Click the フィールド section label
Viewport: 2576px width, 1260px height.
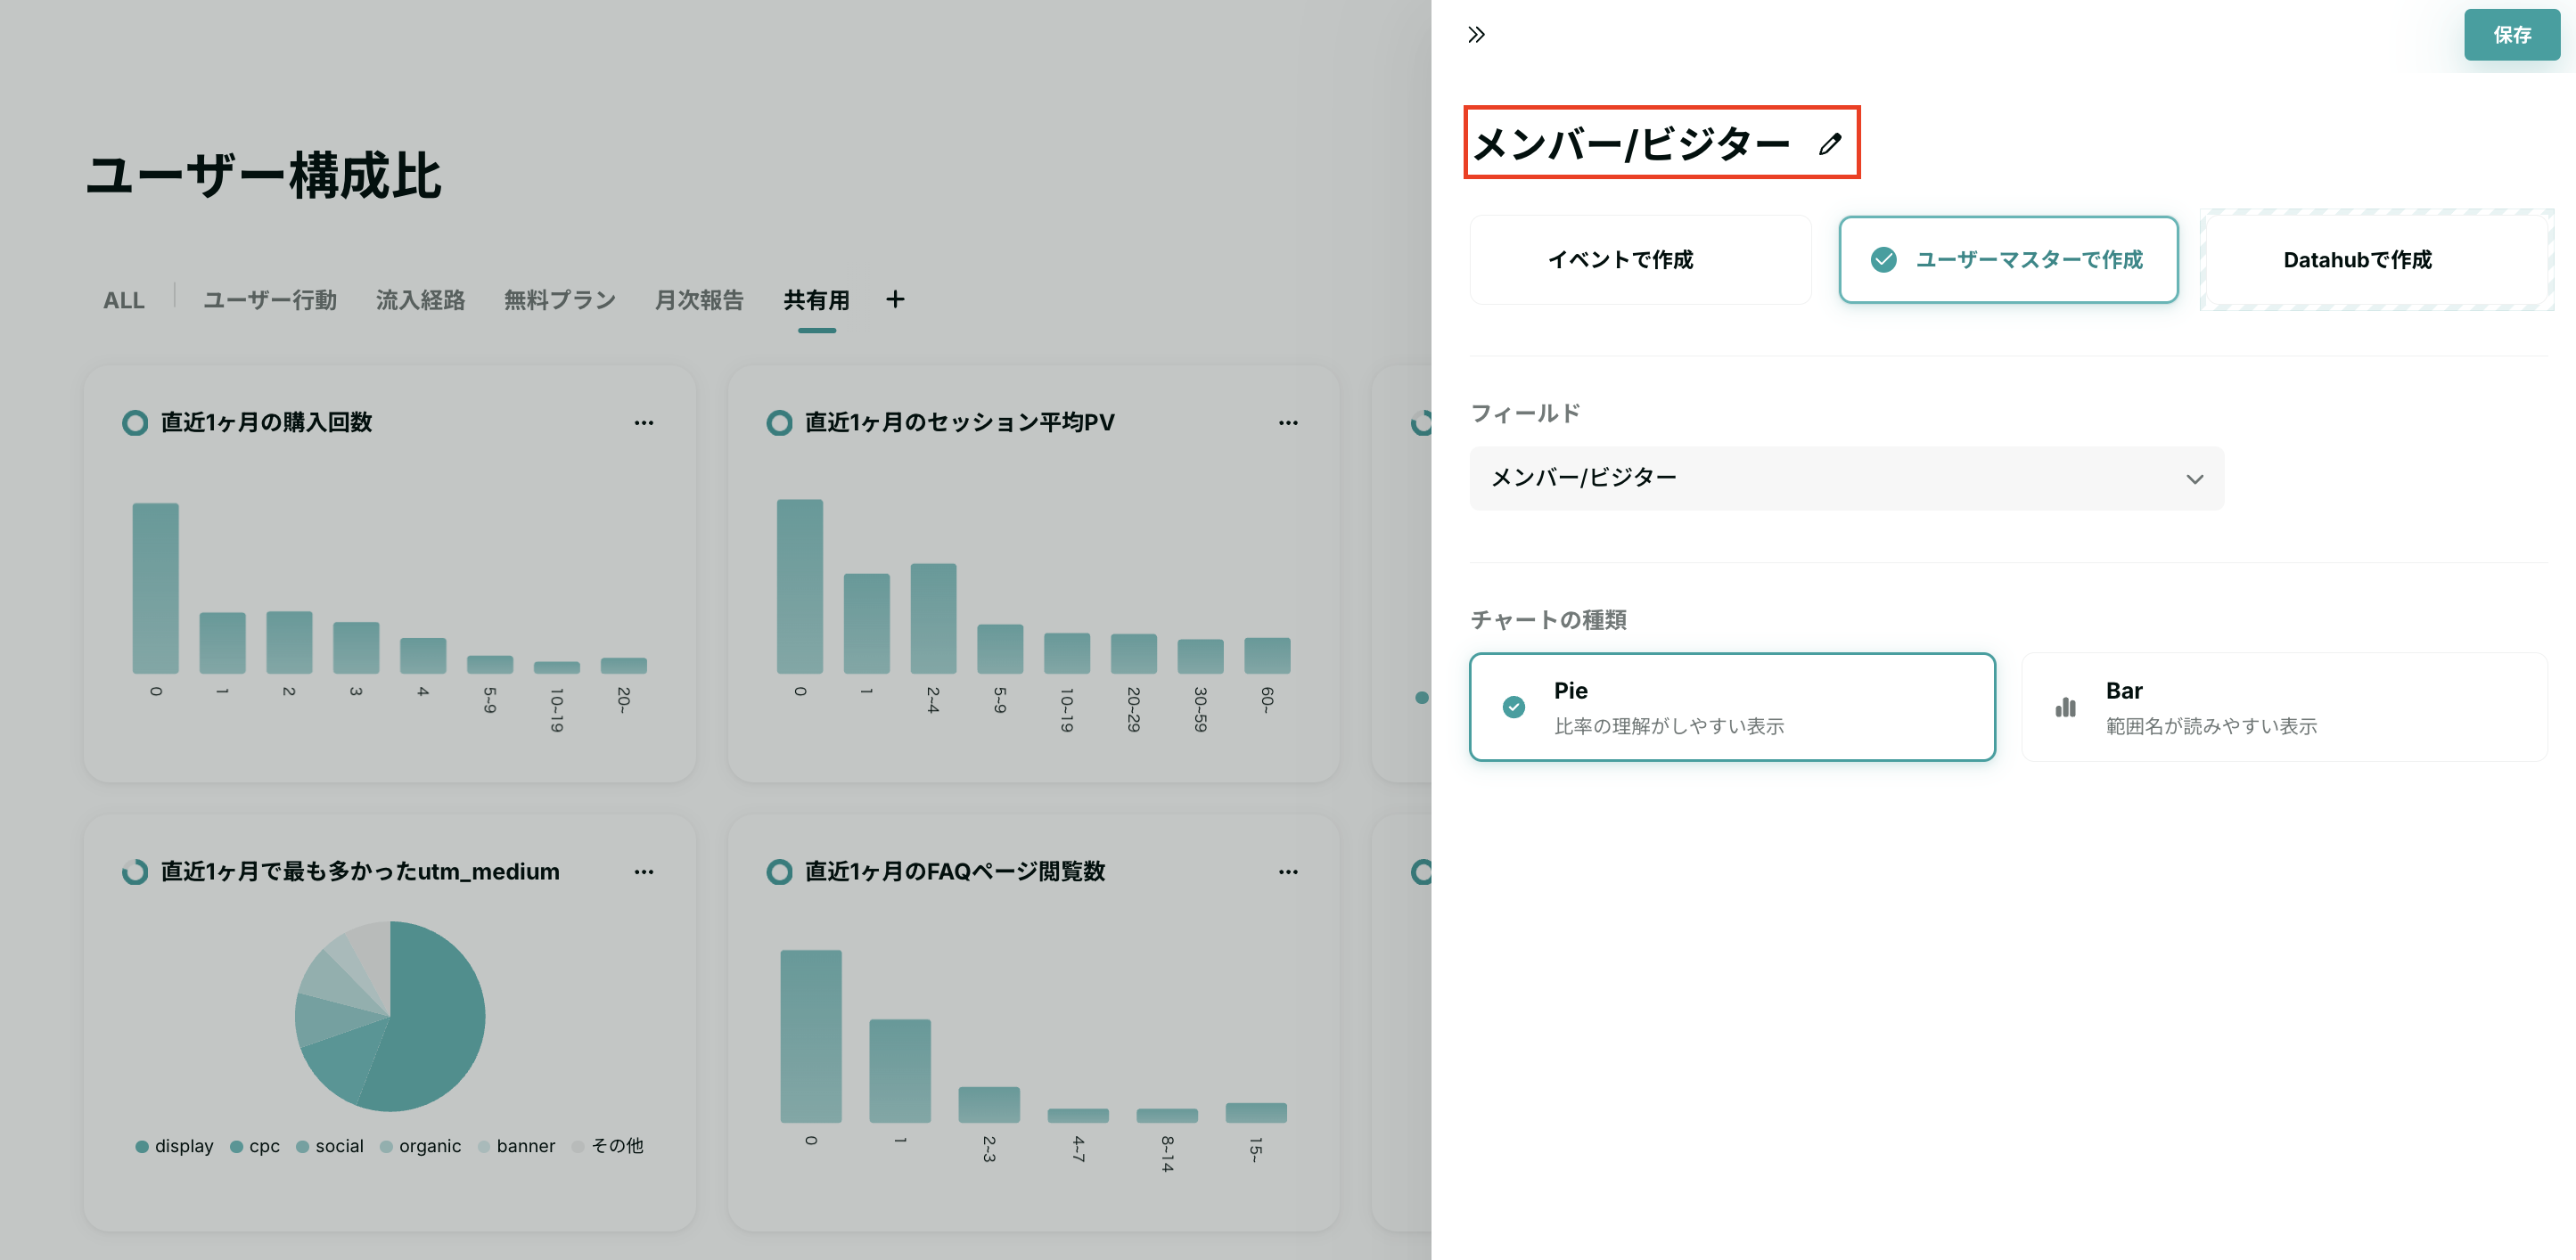tap(1525, 413)
